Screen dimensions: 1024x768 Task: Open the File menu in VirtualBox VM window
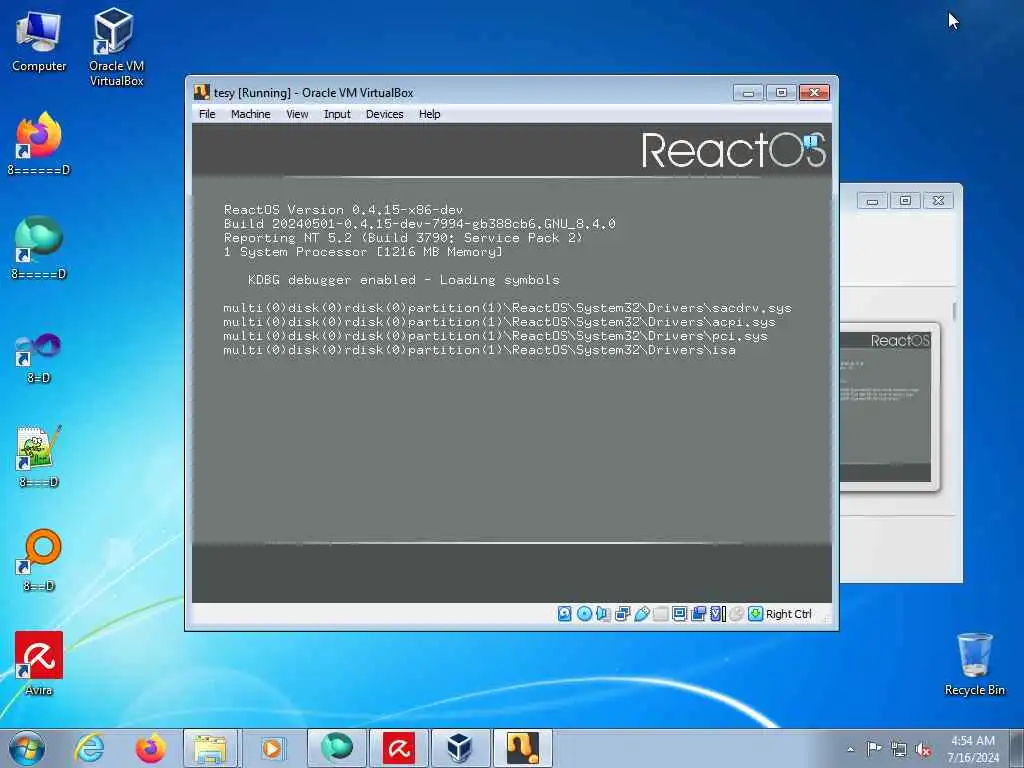207,114
